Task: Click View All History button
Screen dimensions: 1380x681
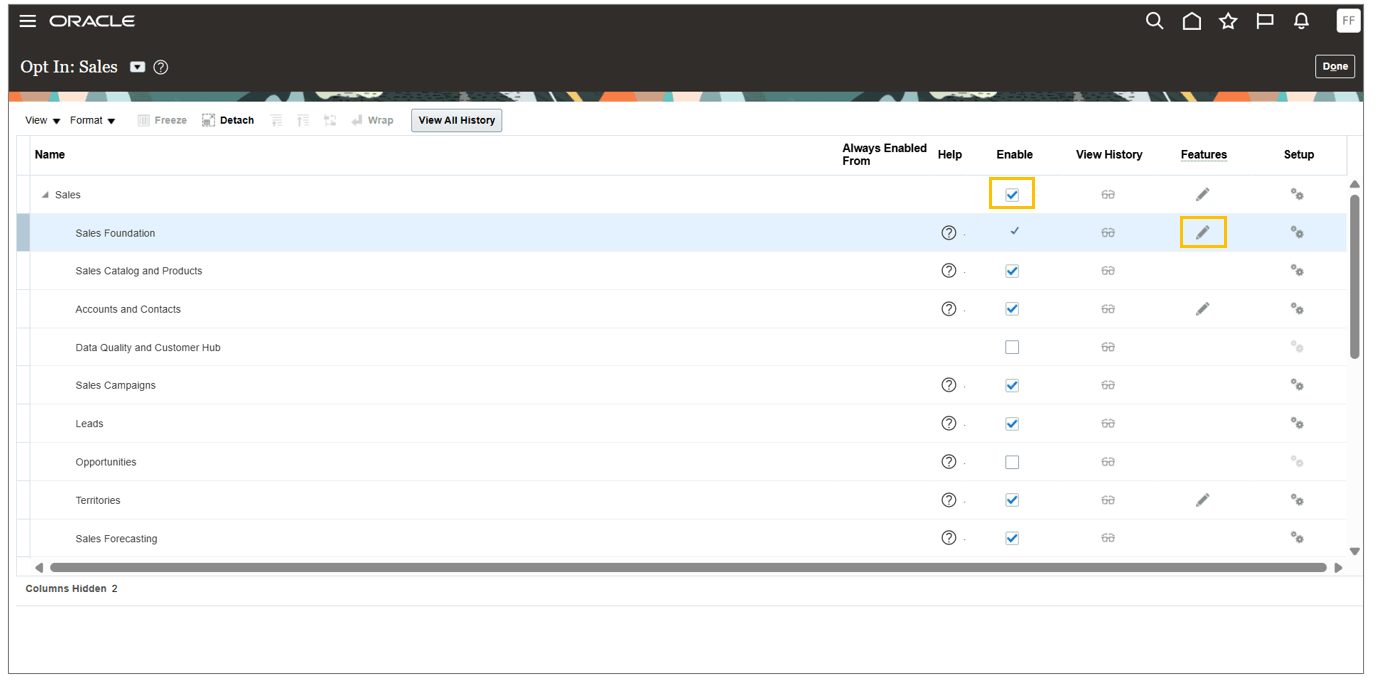Action: point(457,120)
